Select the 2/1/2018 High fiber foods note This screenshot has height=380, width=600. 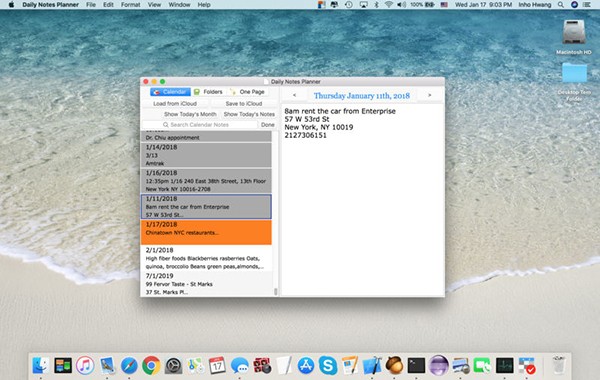coord(206,258)
